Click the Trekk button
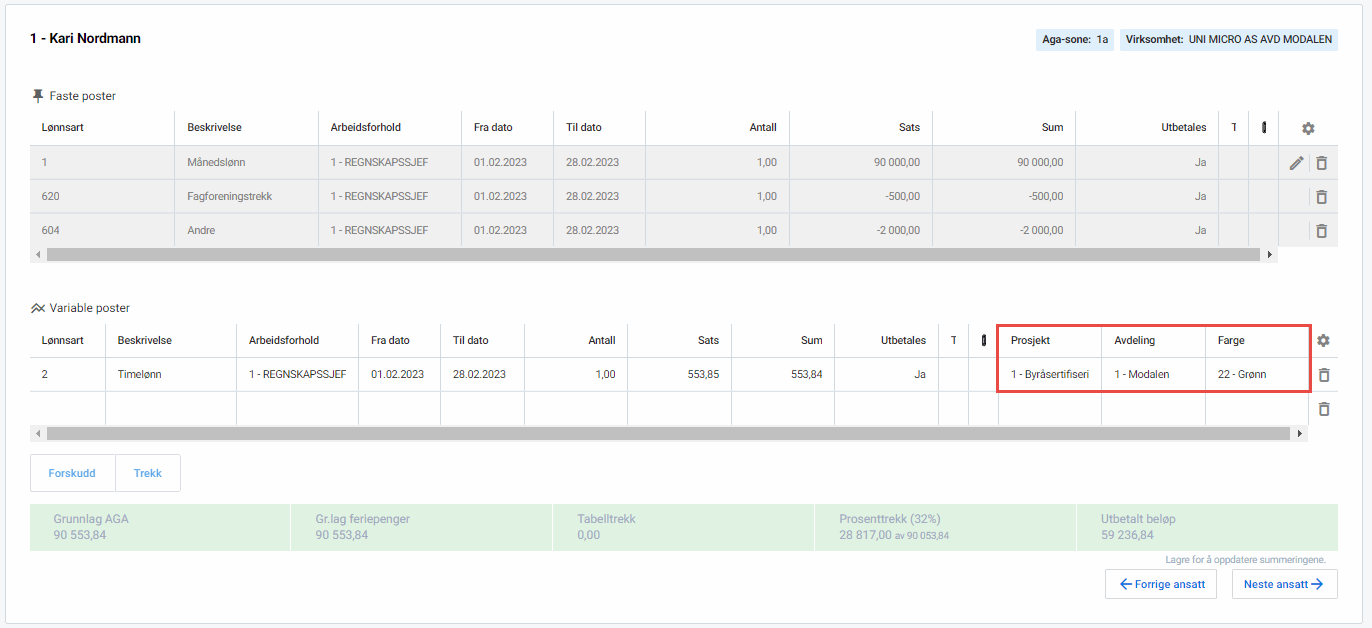This screenshot has width=1372, height=628. click(x=148, y=473)
